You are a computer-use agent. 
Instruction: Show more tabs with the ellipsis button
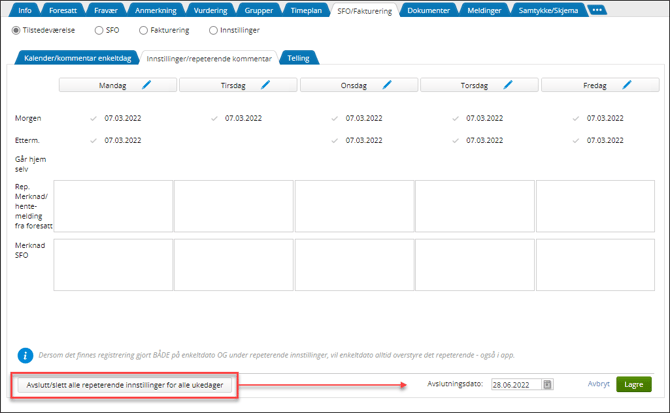(598, 10)
